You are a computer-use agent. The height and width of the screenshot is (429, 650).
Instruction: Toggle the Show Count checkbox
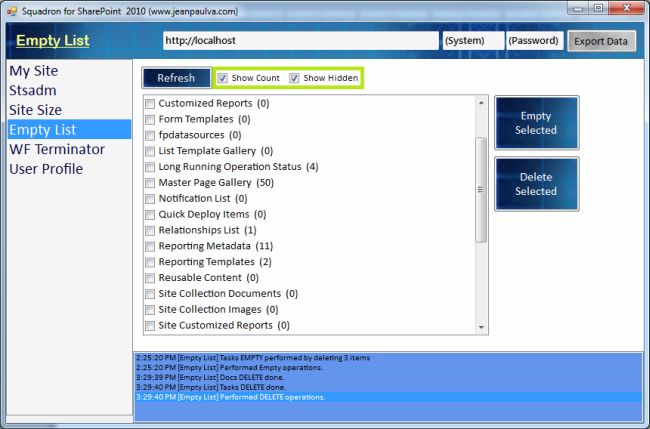click(223, 78)
